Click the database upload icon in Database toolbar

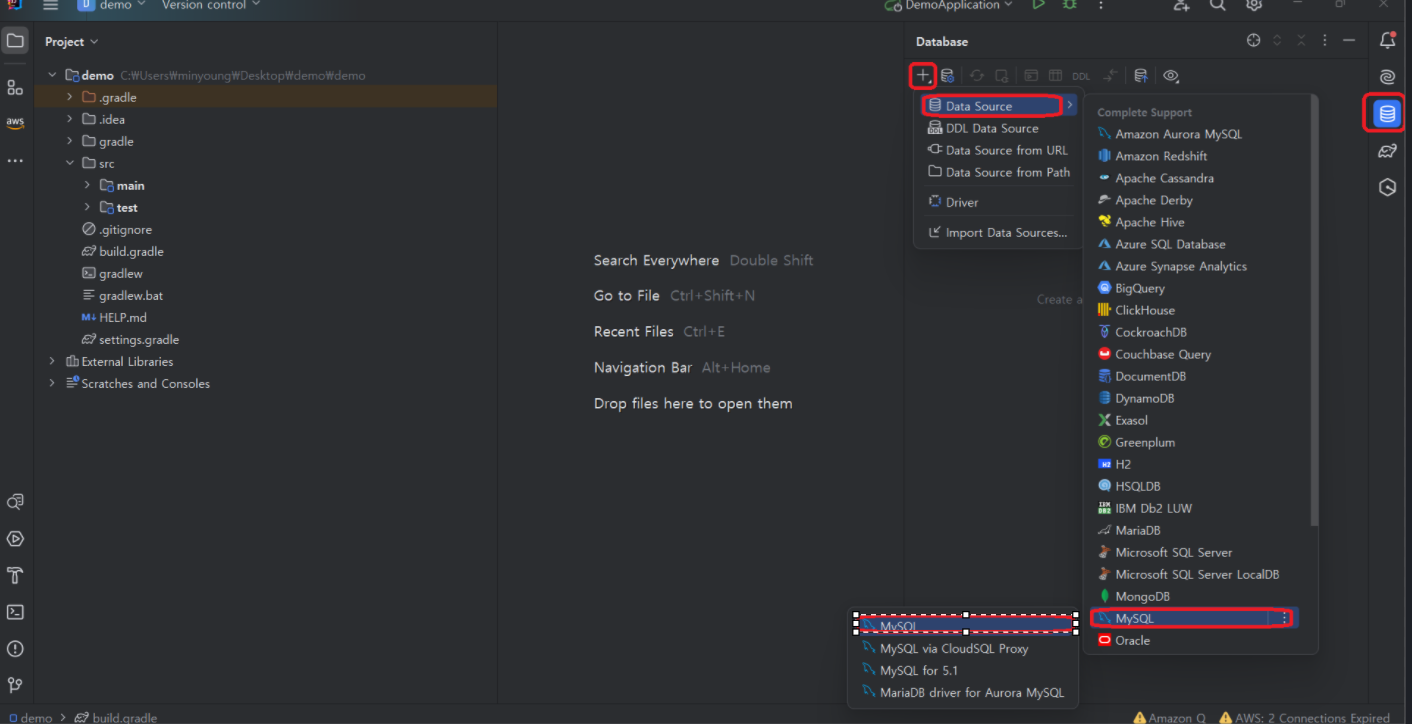coord(1140,76)
